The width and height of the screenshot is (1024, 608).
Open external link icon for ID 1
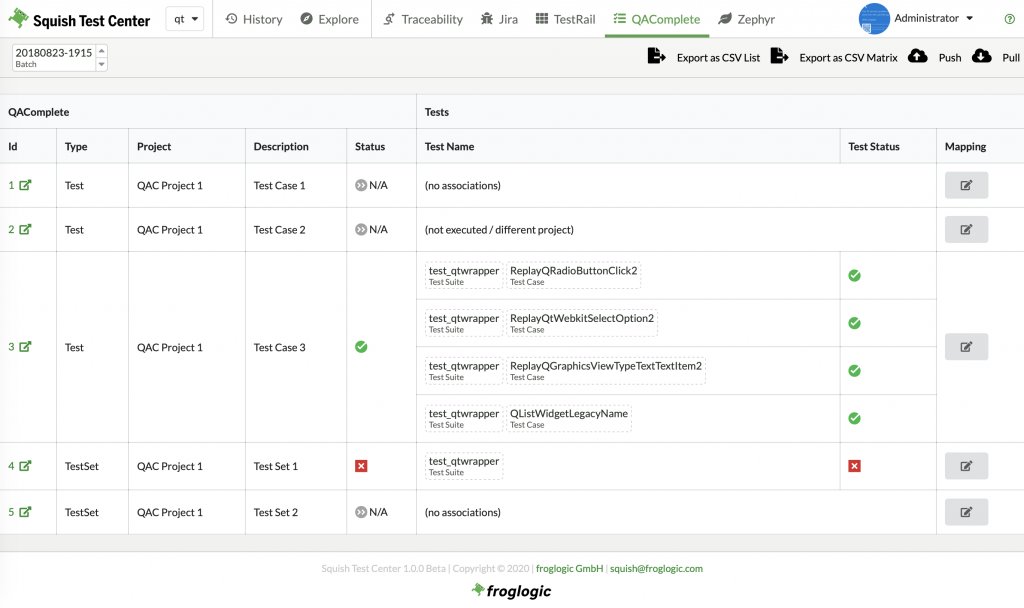point(26,185)
